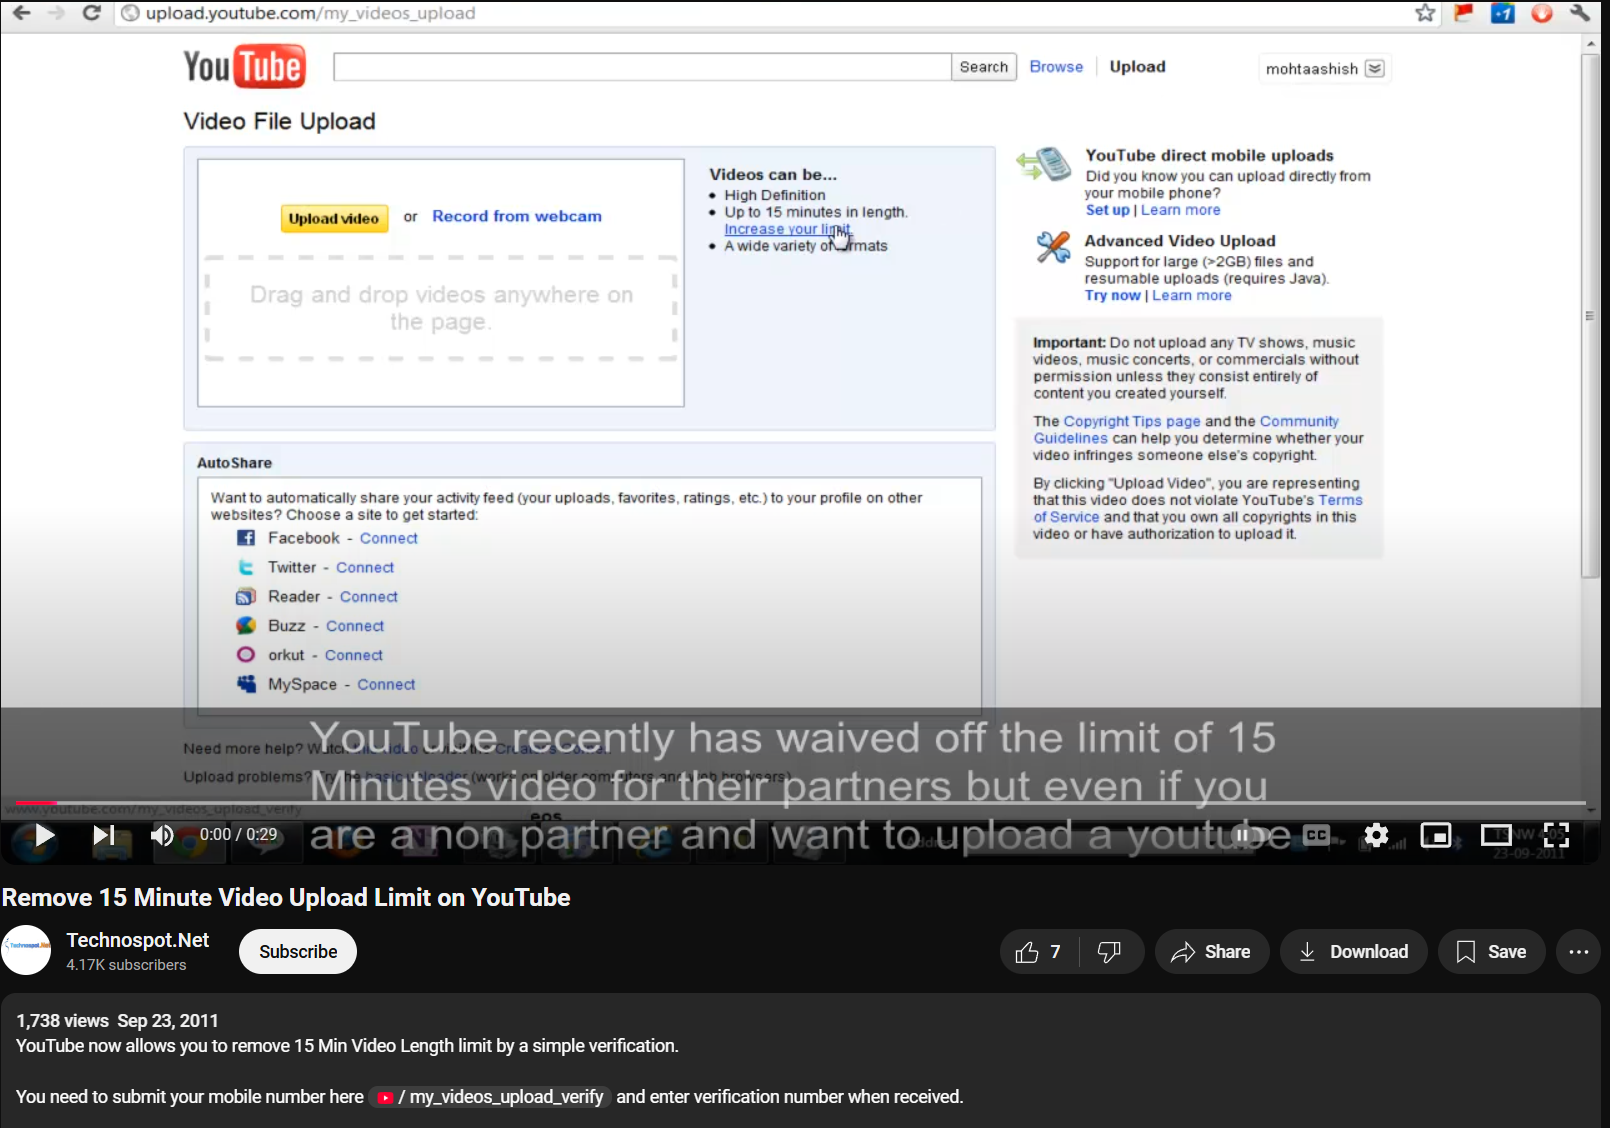Image resolution: width=1610 pixels, height=1128 pixels.
Task: Connect orkut for AutoShare
Action: coord(354,655)
